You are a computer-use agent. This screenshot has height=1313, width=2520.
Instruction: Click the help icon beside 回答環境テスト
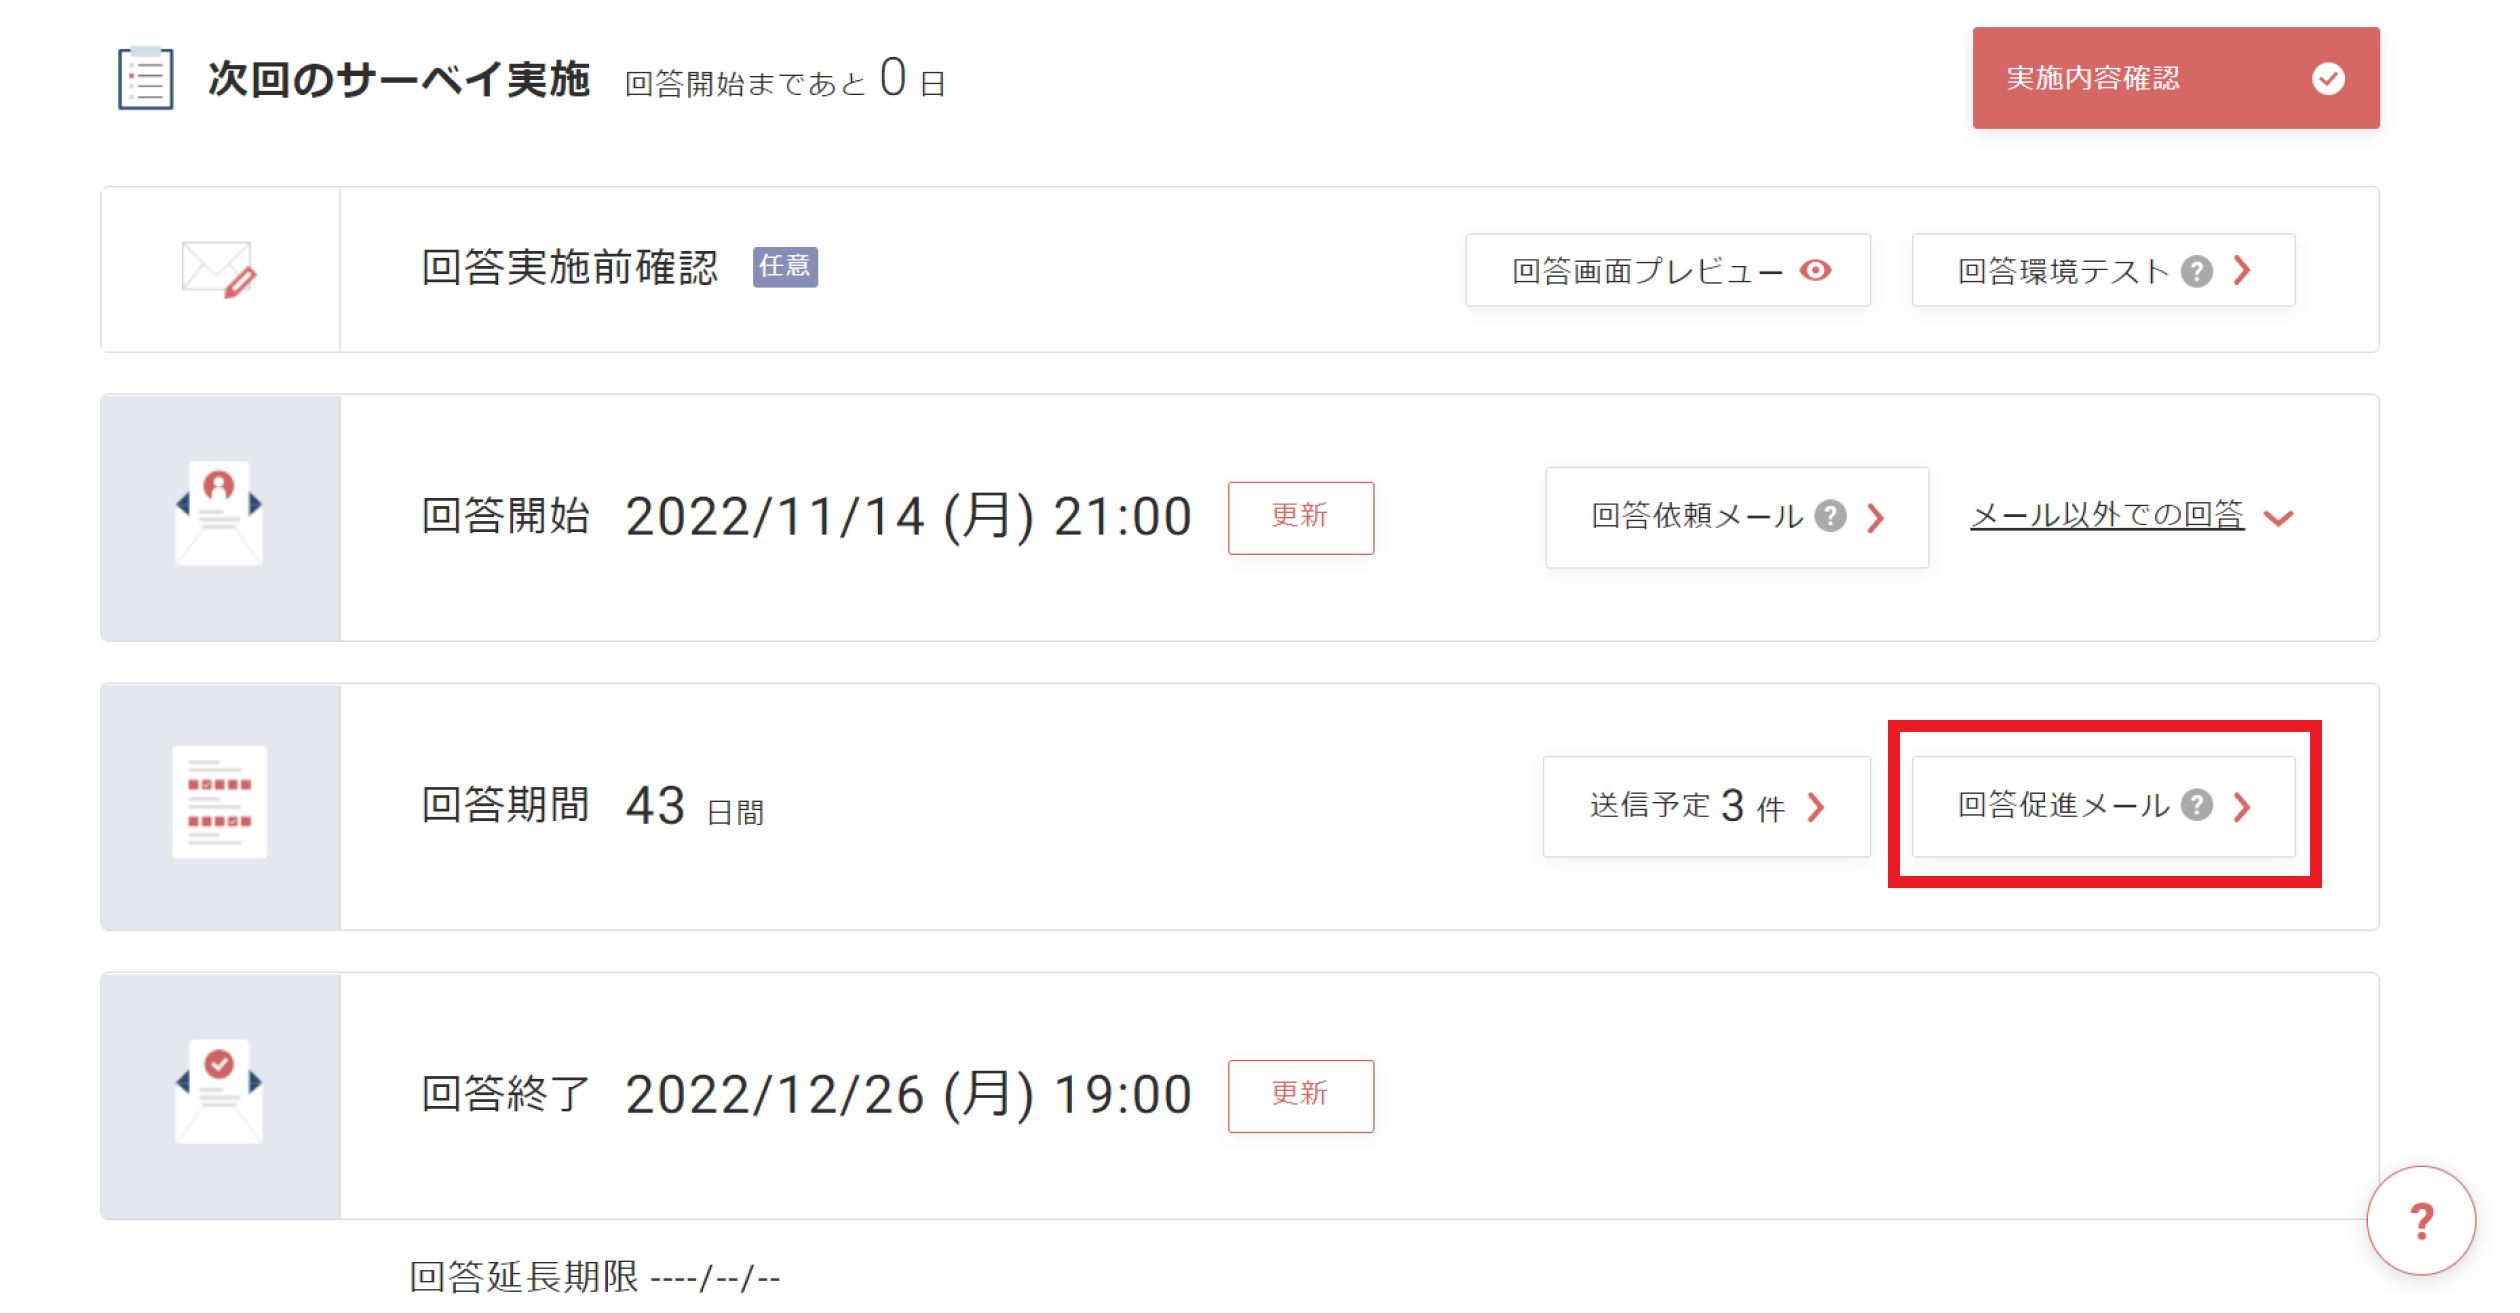coord(2197,271)
